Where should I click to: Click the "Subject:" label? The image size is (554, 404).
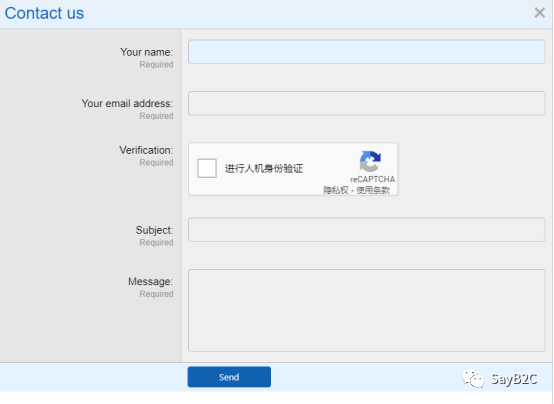point(154,230)
